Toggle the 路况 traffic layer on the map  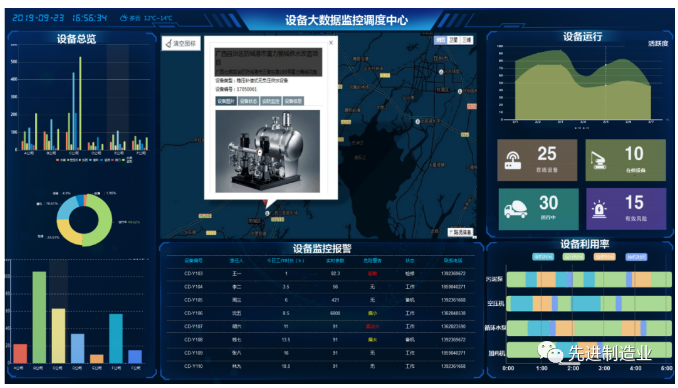coord(461,232)
